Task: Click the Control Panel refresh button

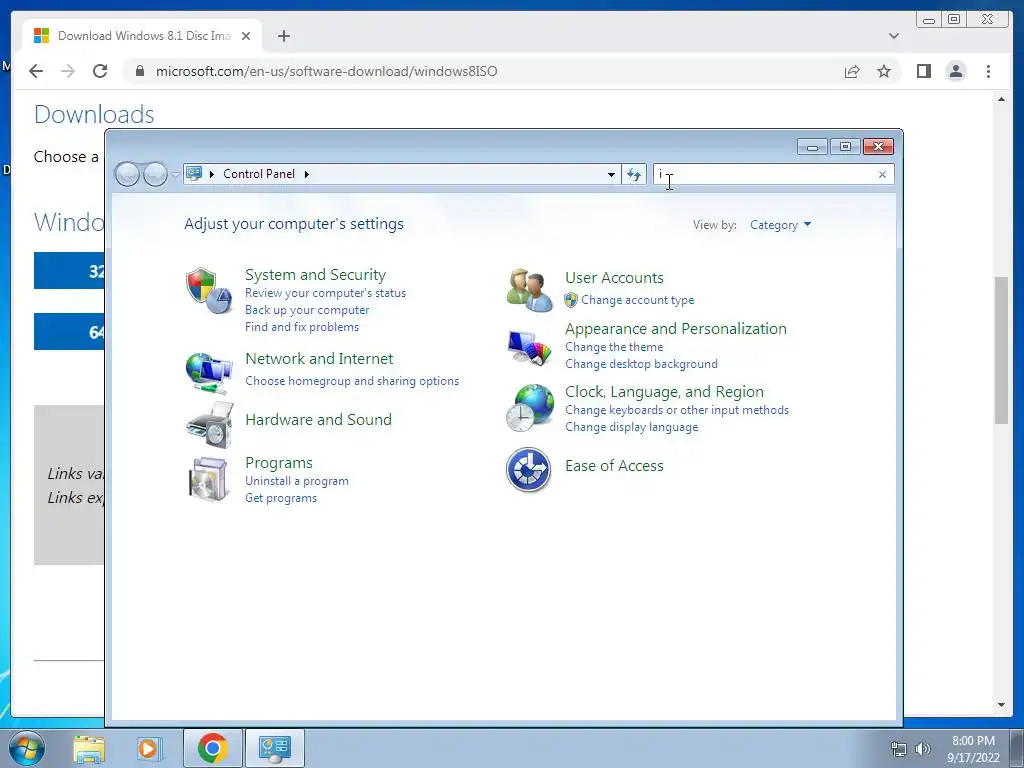Action: [x=633, y=174]
